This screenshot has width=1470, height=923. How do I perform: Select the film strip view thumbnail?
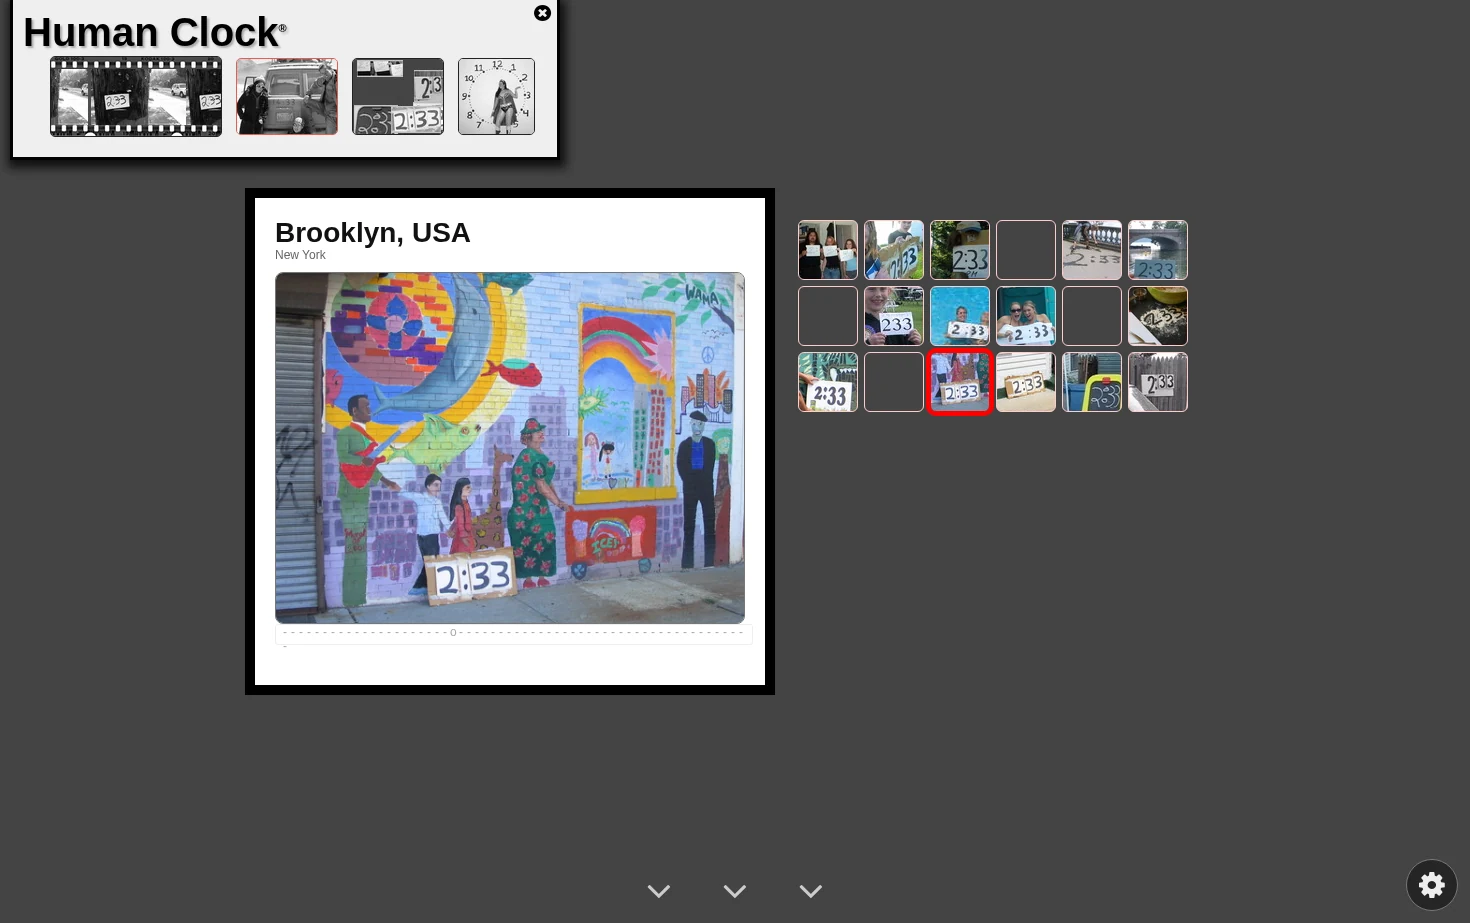tap(136, 96)
